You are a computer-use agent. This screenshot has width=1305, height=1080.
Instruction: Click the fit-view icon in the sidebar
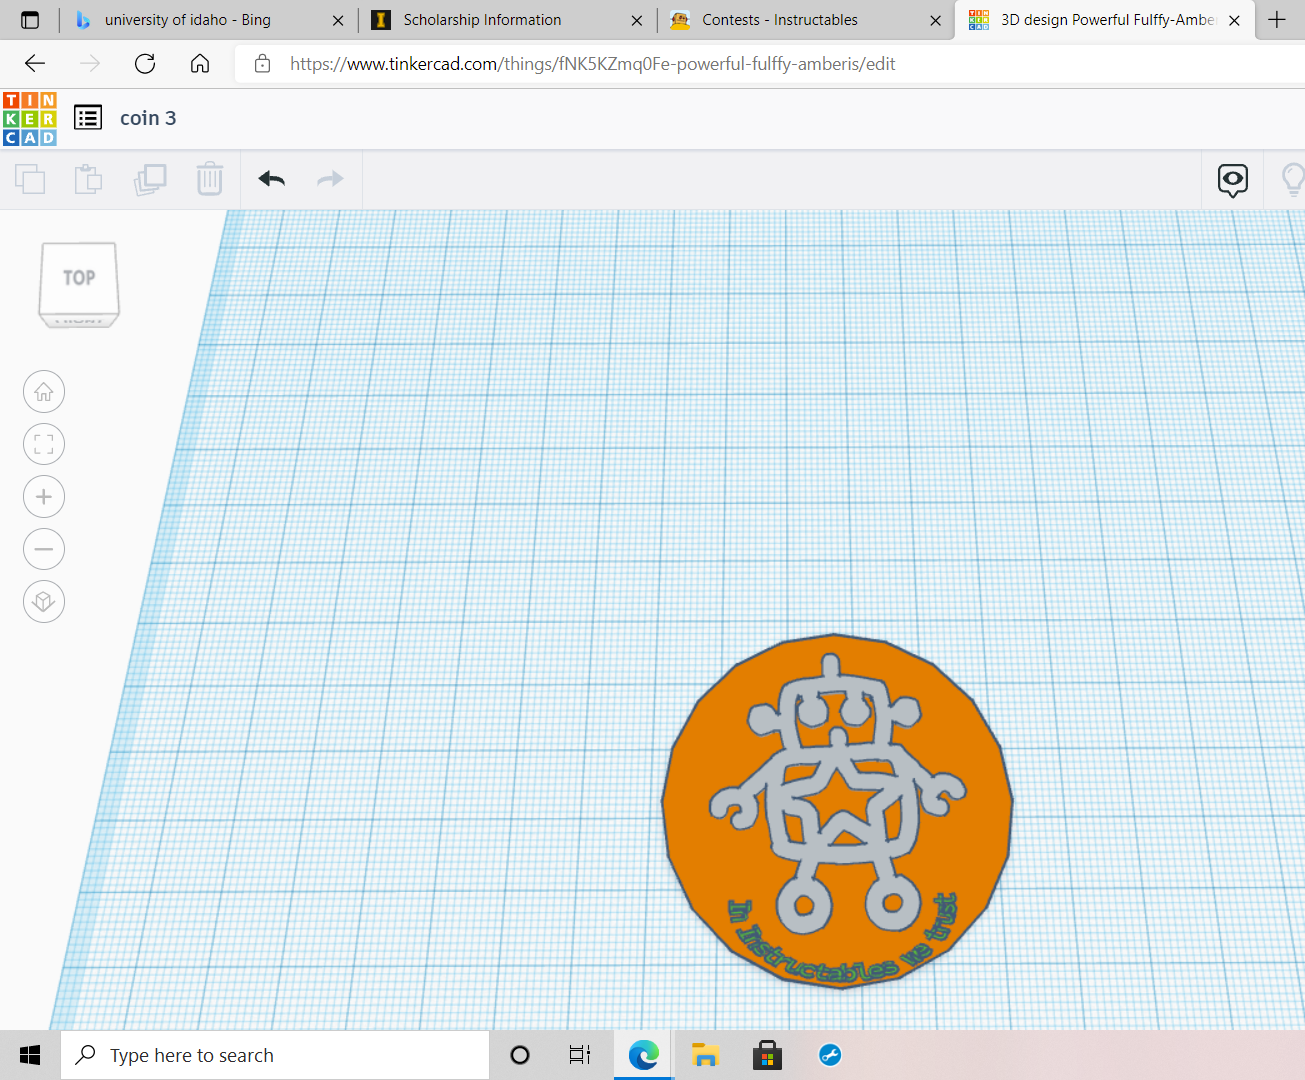(x=43, y=444)
